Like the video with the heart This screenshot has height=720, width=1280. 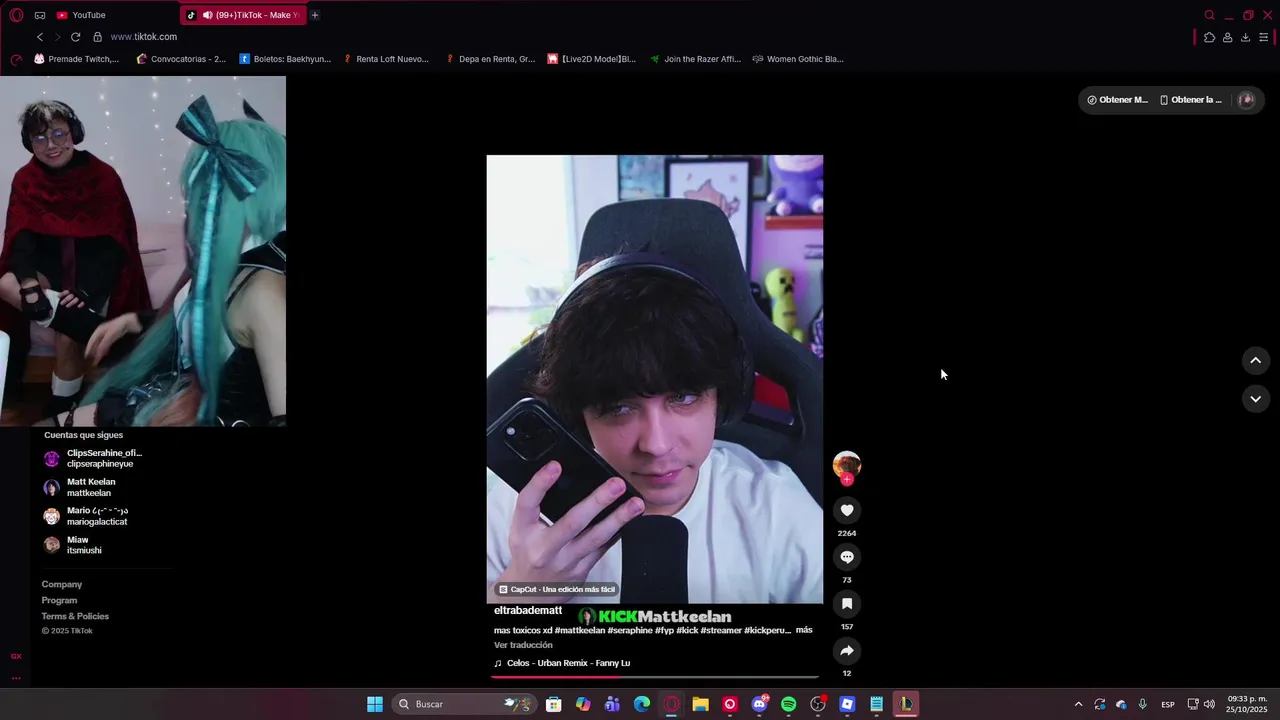(847, 510)
